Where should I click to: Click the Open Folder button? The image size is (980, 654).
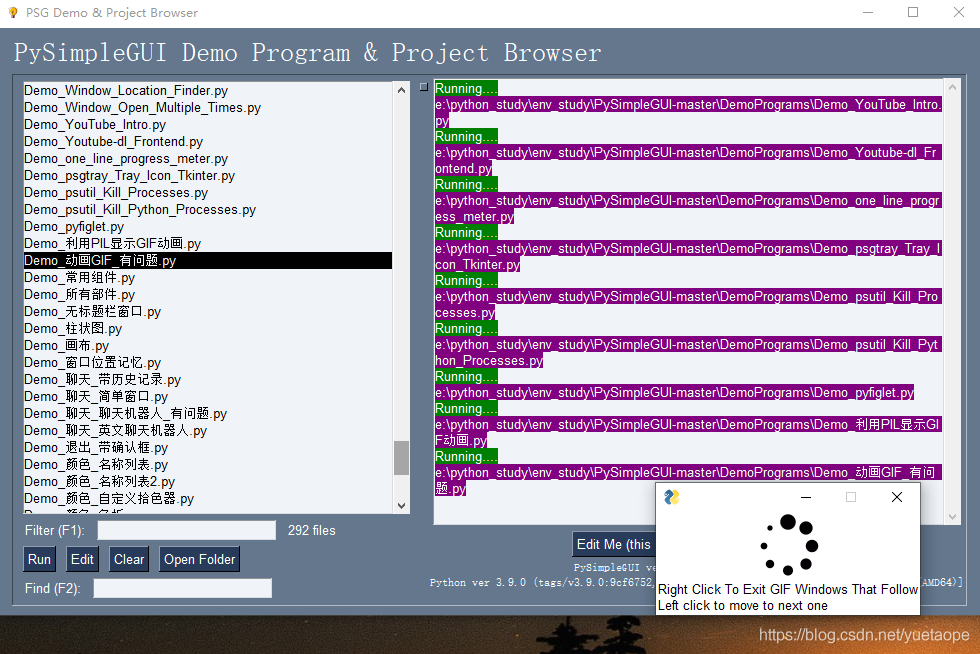point(199,559)
